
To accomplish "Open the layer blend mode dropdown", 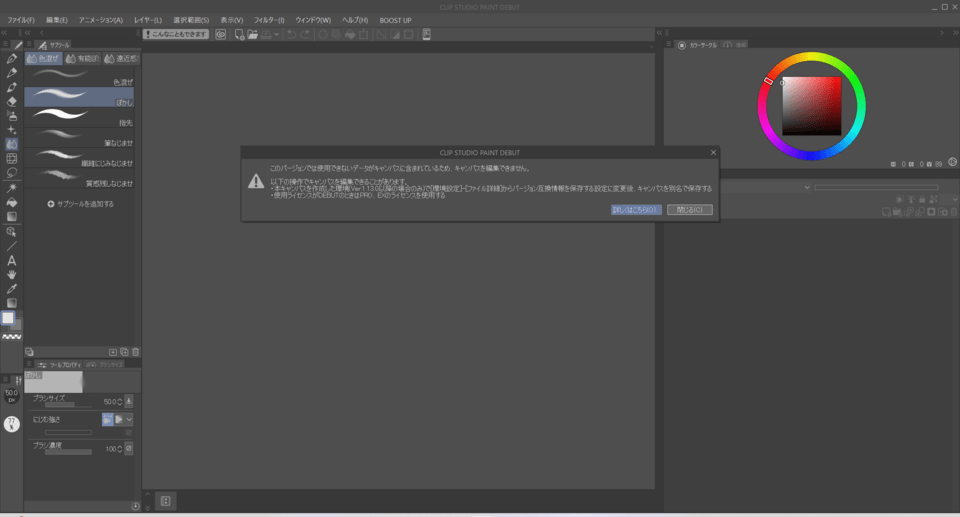I will (807, 187).
